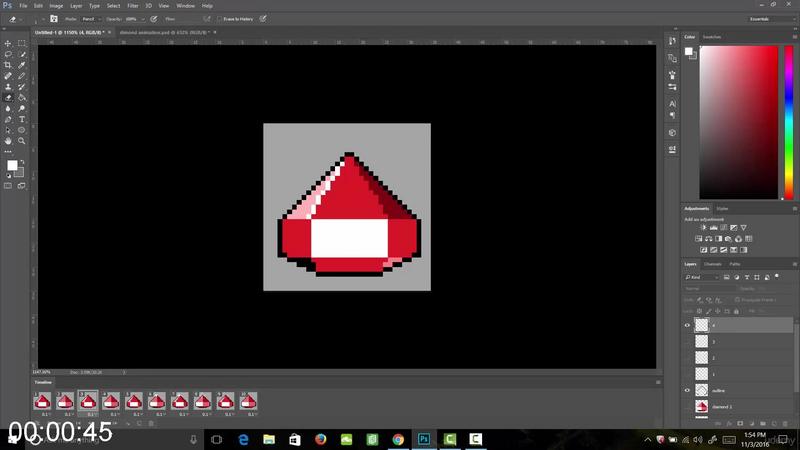The width and height of the screenshot is (800, 450).
Task: Select the Horizontal Type tool
Action: click(x=21, y=119)
